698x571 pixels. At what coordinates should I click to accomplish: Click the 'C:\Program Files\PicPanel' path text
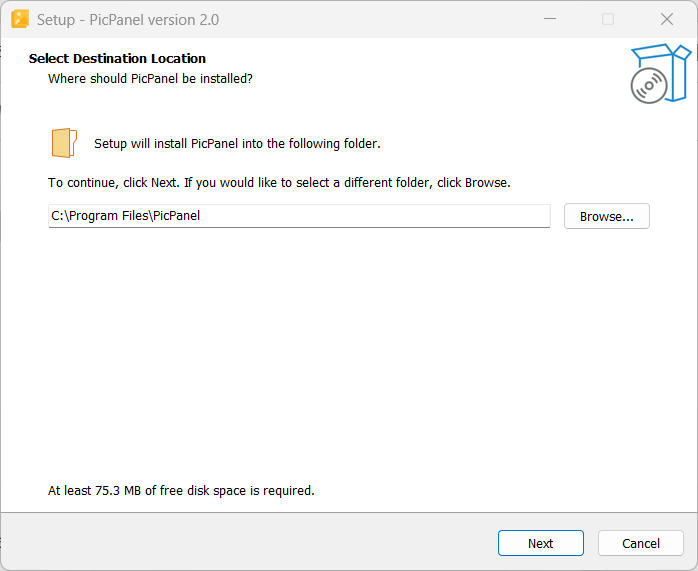(x=126, y=216)
